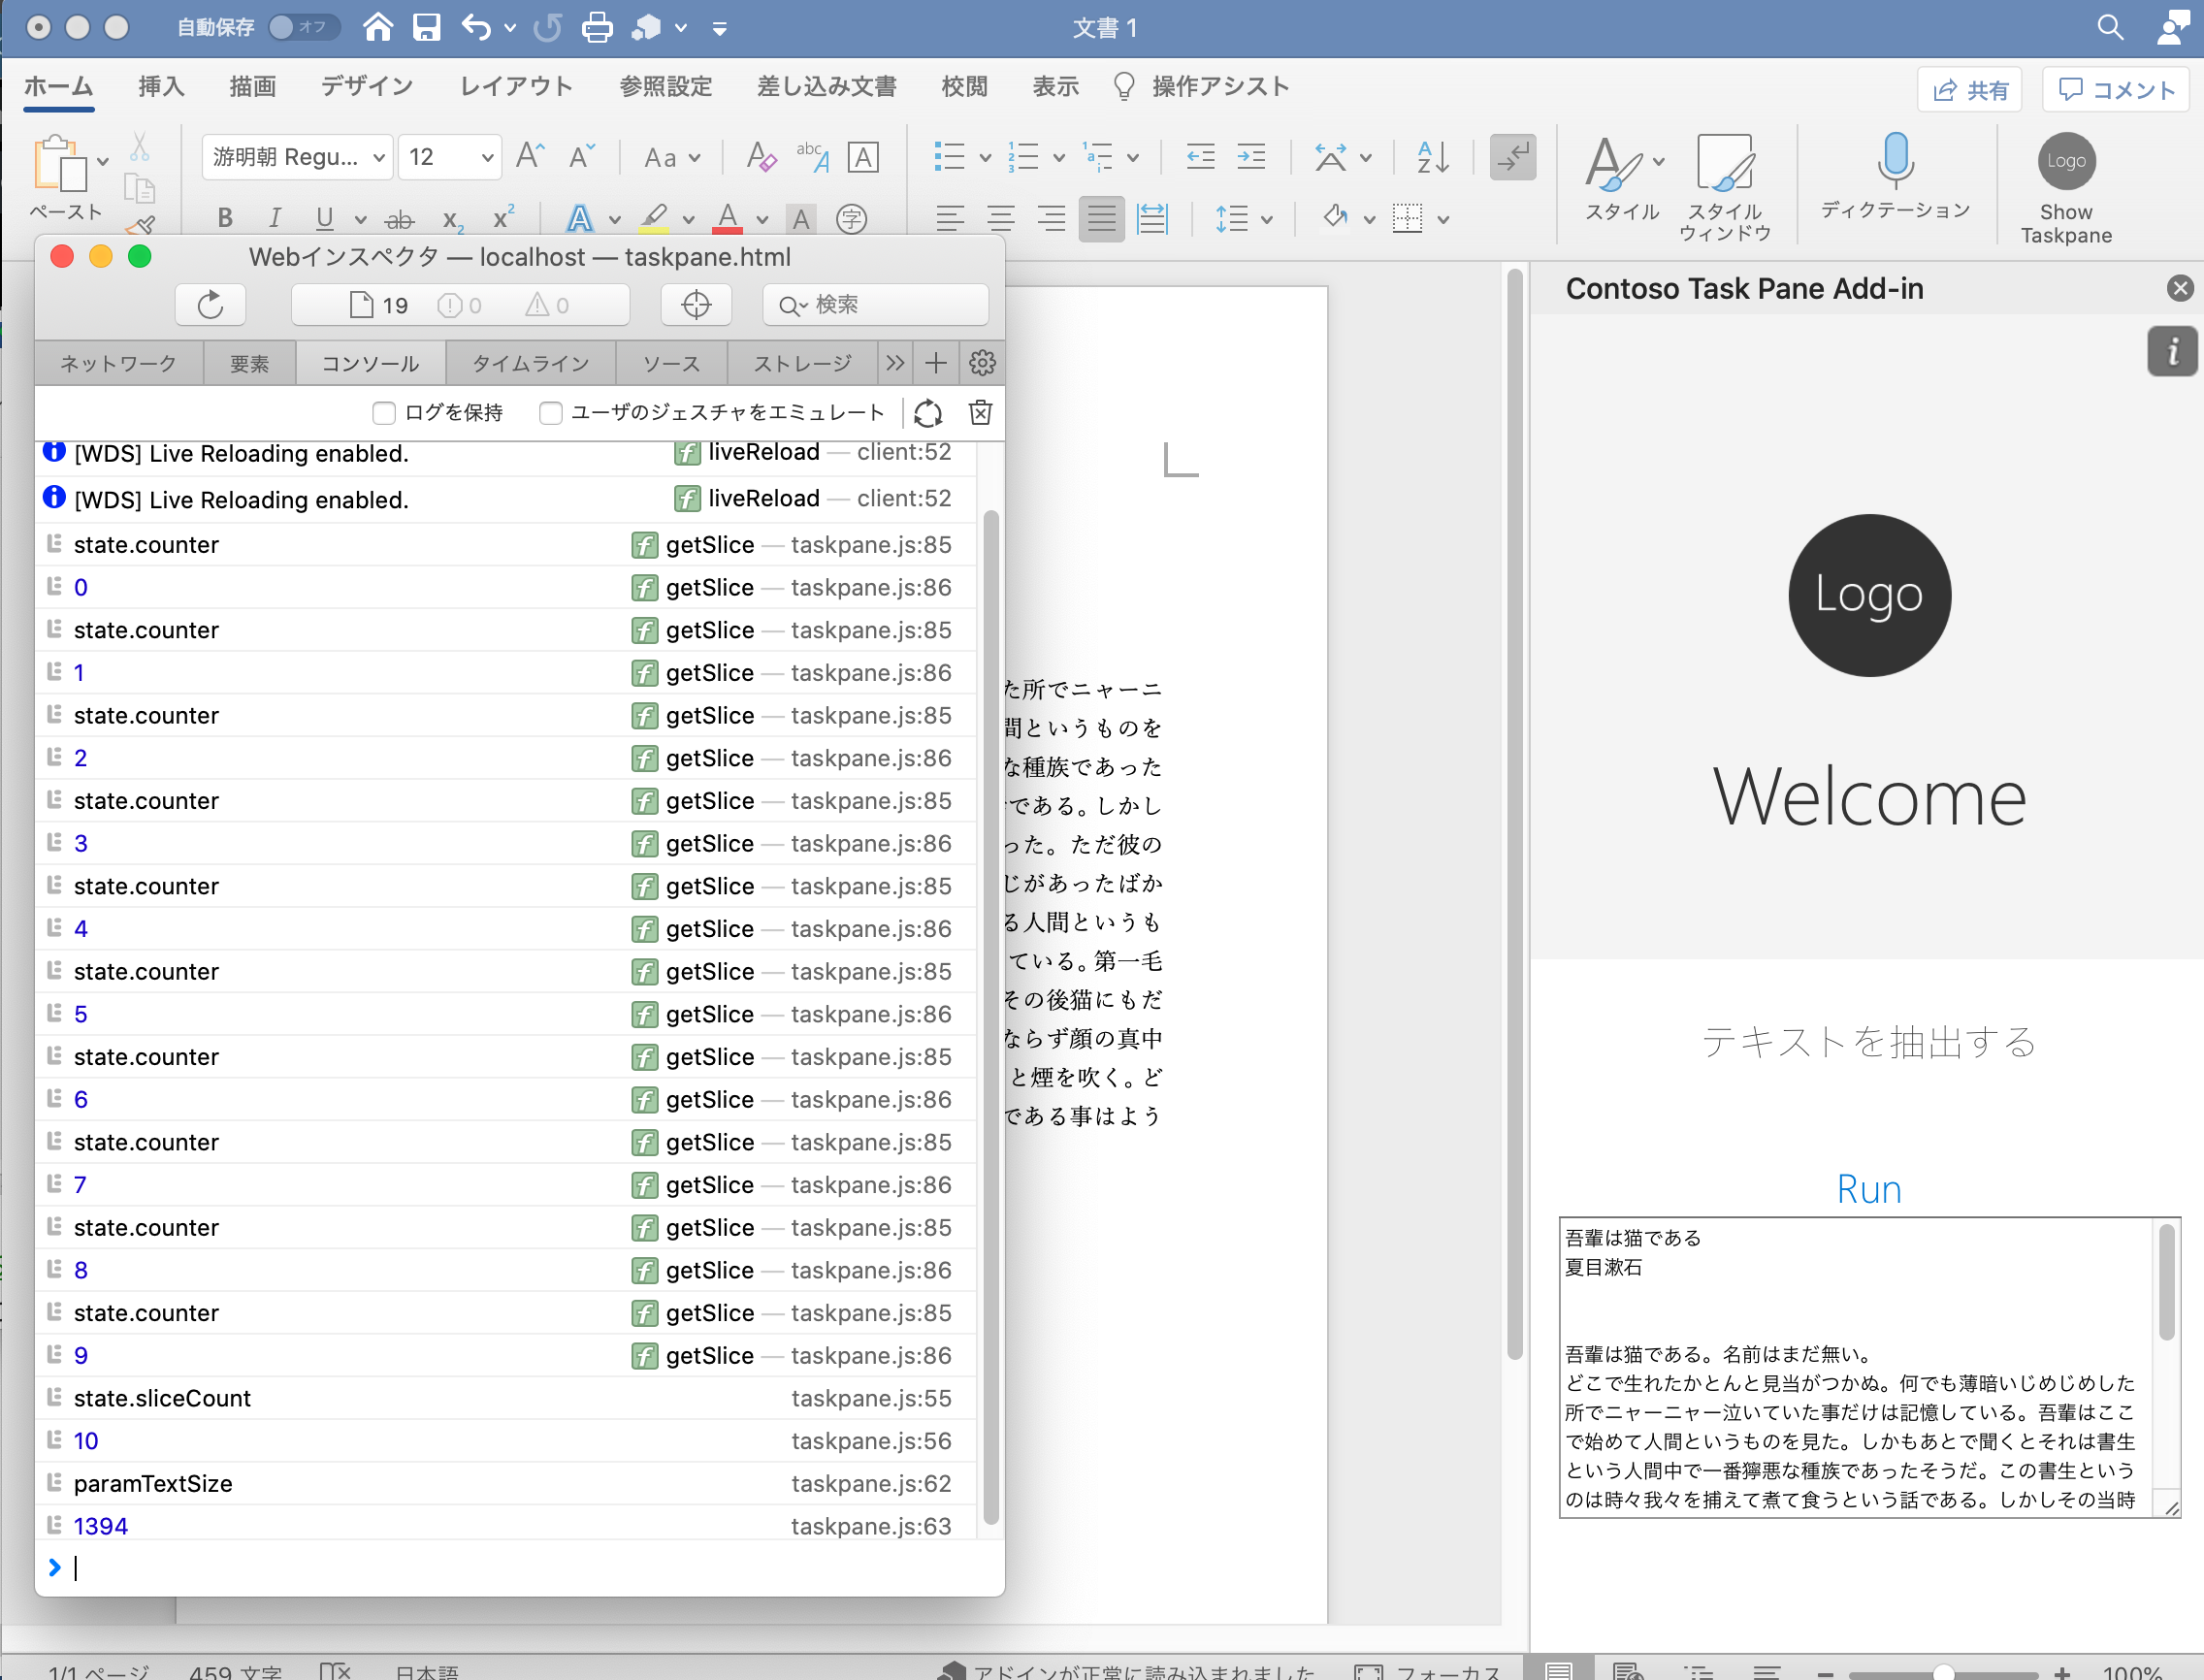Enable ログを保持 checkbox
2204x1680 pixels.
384,413
